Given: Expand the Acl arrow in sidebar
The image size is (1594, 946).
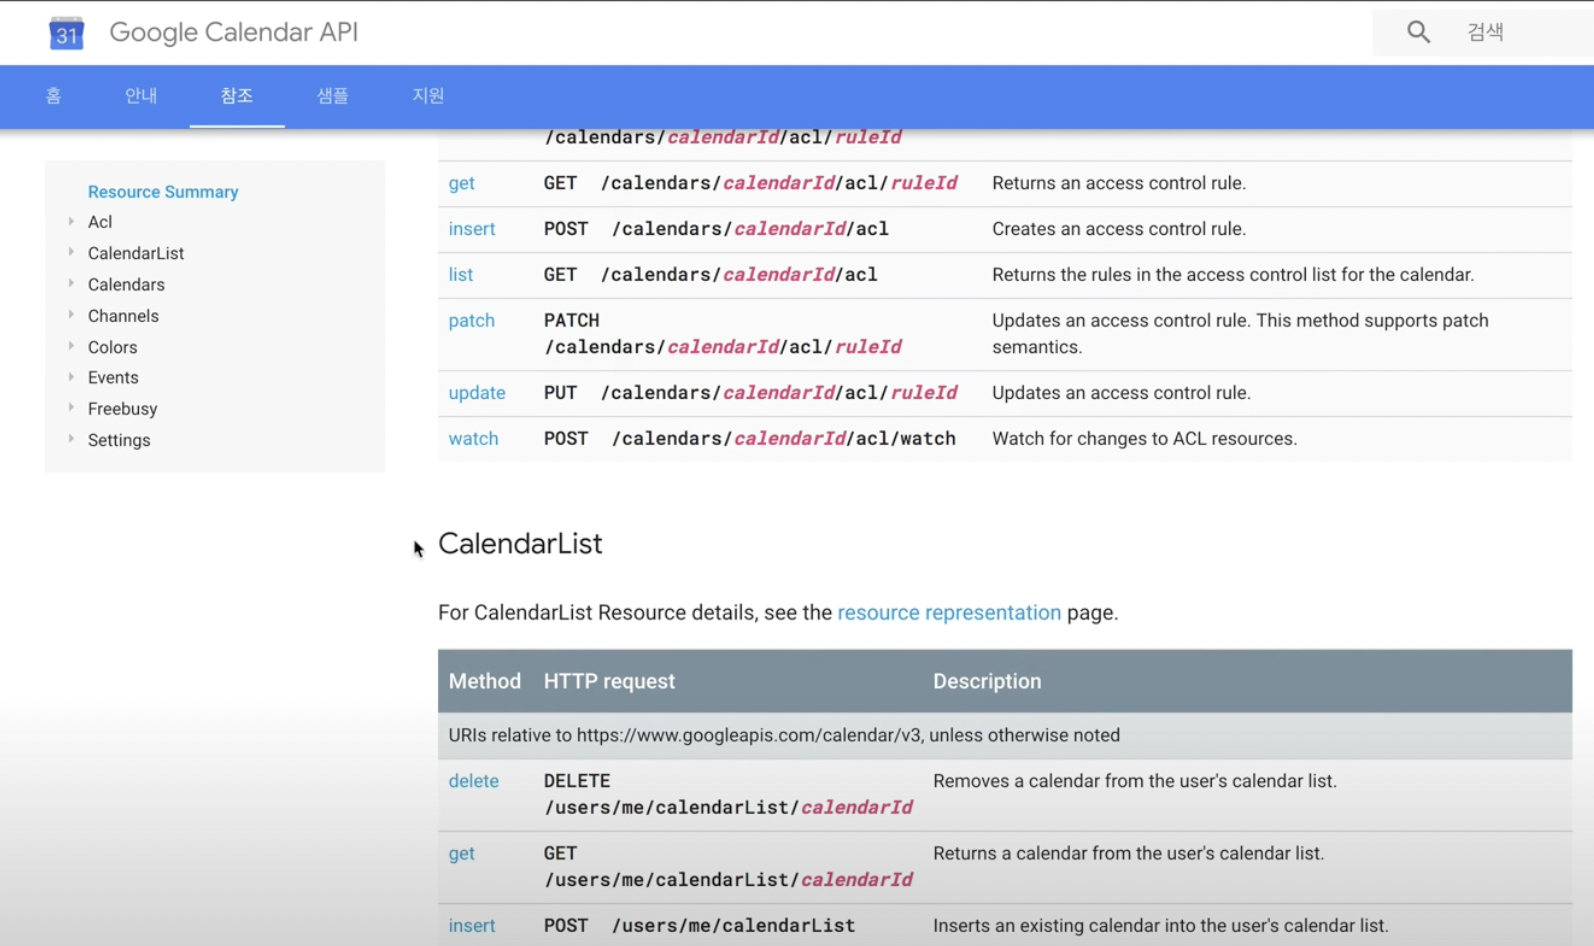Looking at the screenshot, I should pyautogui.click(x=71, y=222).
